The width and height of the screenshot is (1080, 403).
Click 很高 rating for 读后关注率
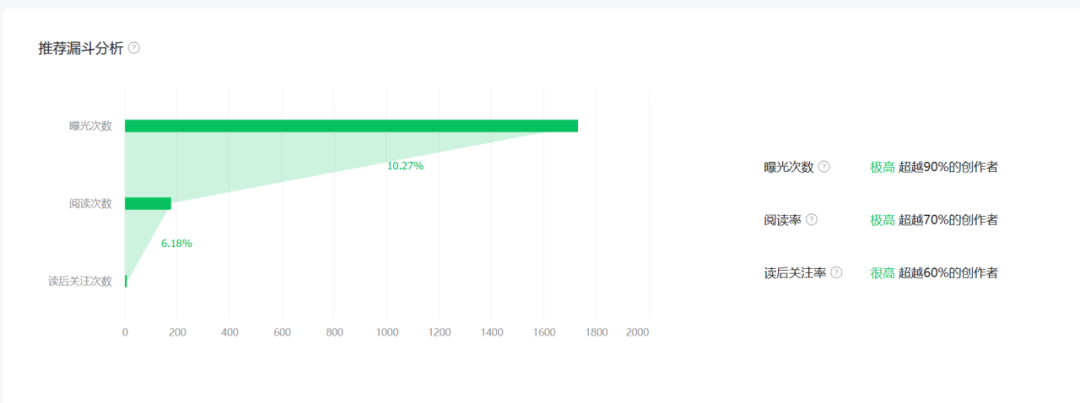point(882,273)
